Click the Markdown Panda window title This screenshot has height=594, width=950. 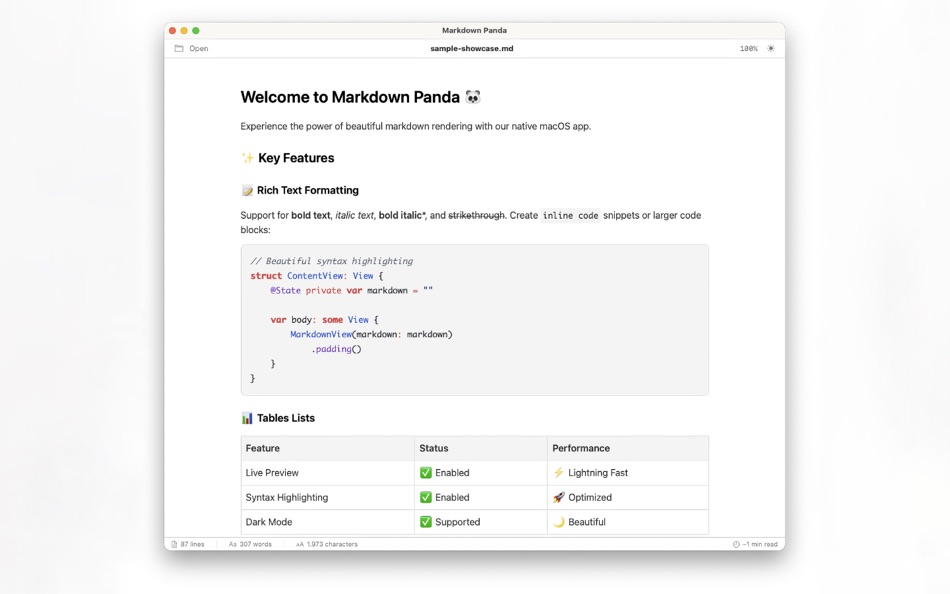(474, 30)
